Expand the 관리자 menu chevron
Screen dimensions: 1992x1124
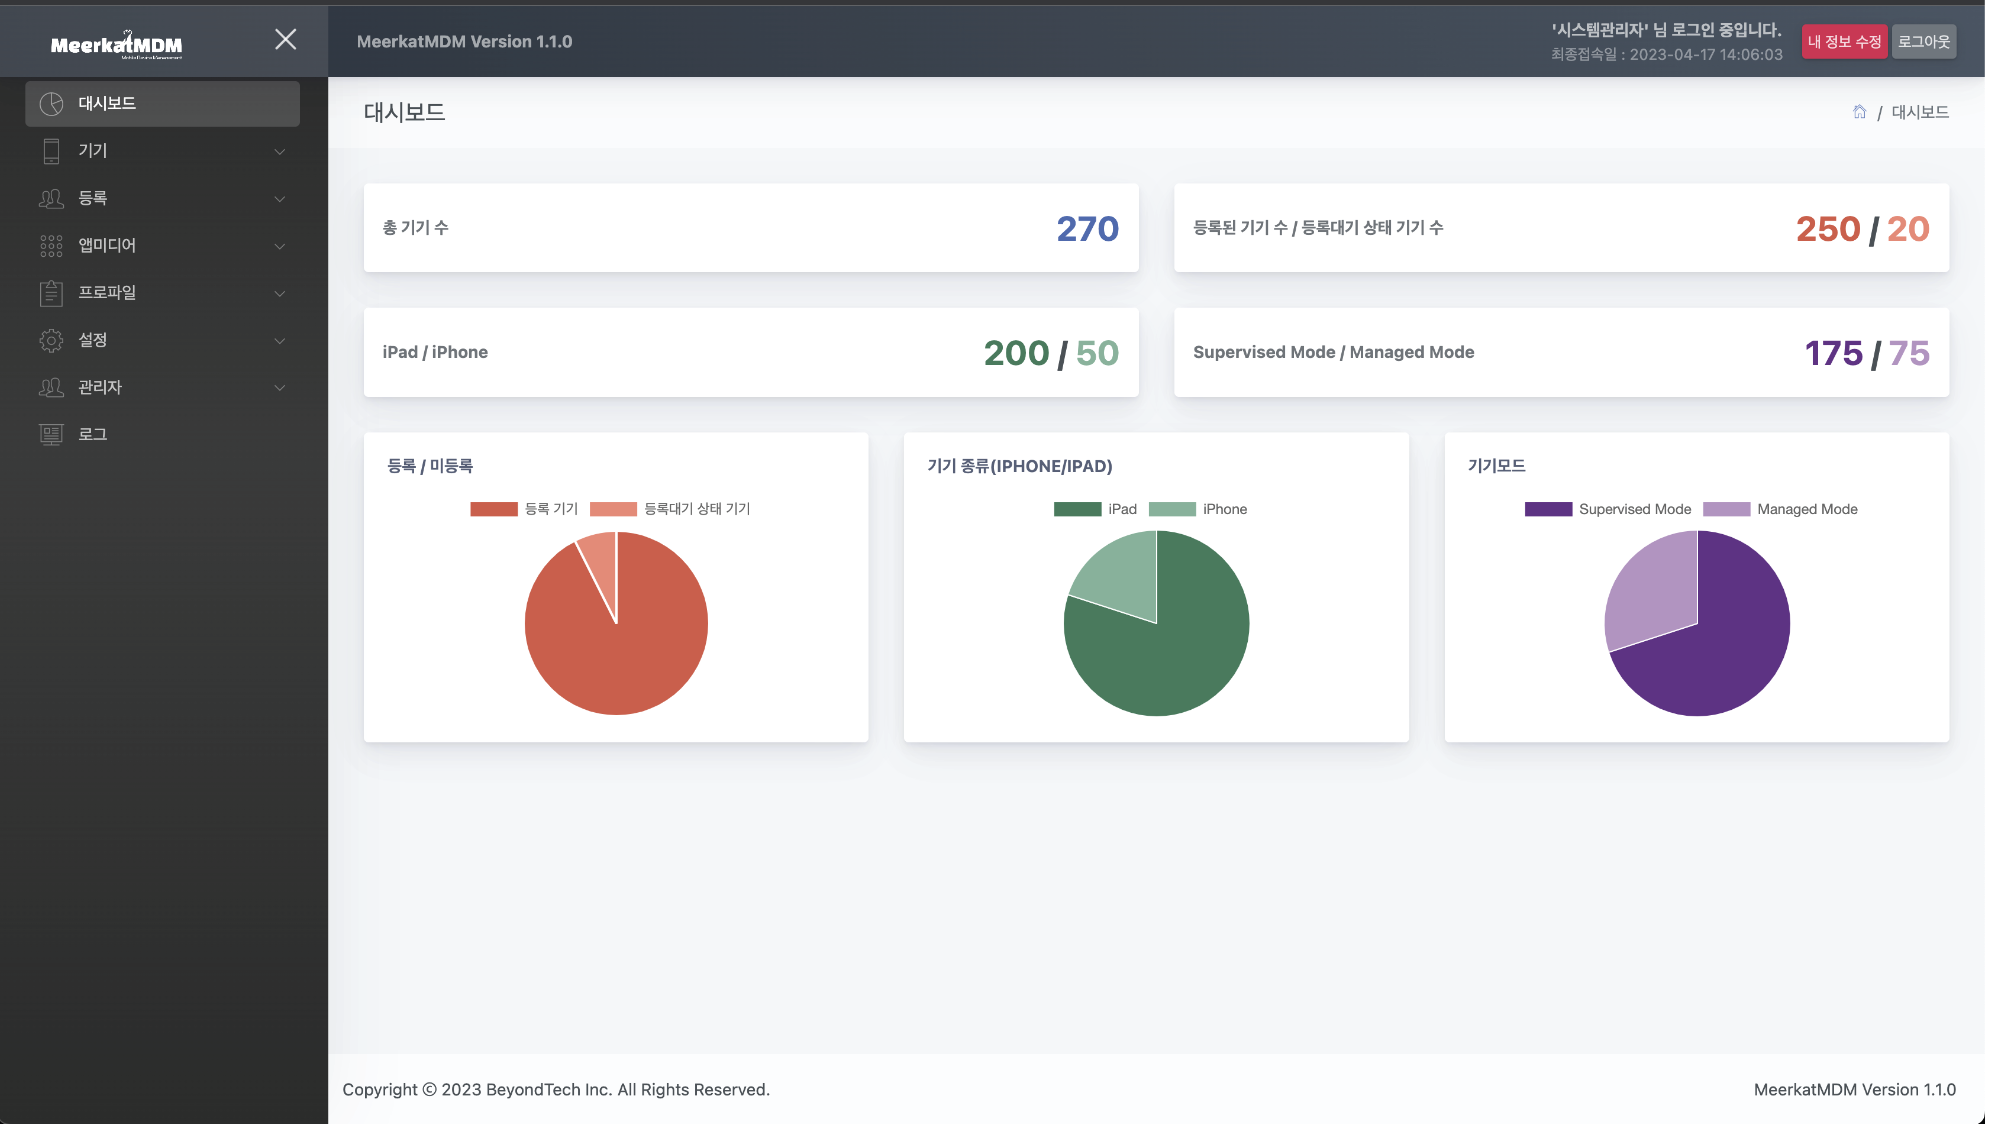(x=280, y=387)
